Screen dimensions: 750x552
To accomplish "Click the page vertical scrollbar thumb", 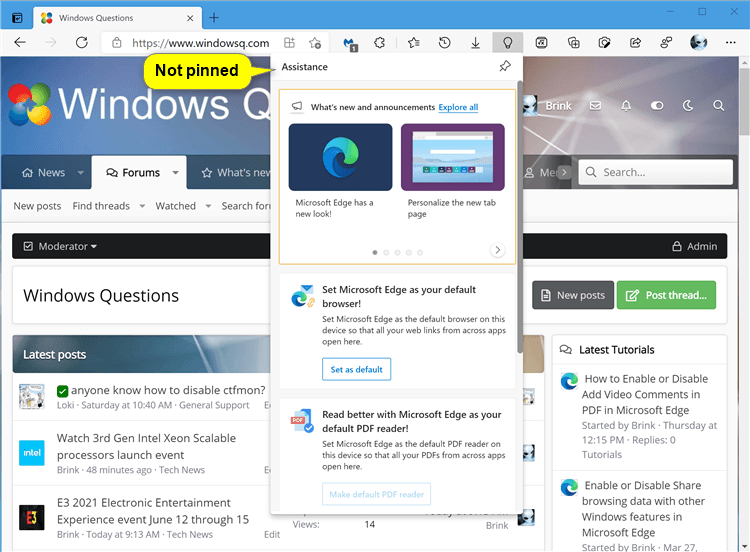I will 744,101.
